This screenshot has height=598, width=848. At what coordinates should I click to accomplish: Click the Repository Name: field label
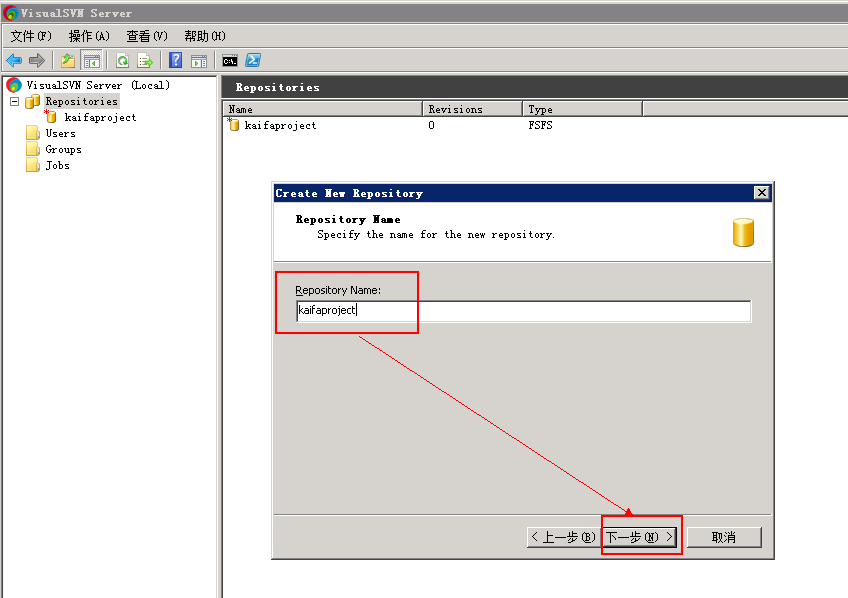point(338,290)
